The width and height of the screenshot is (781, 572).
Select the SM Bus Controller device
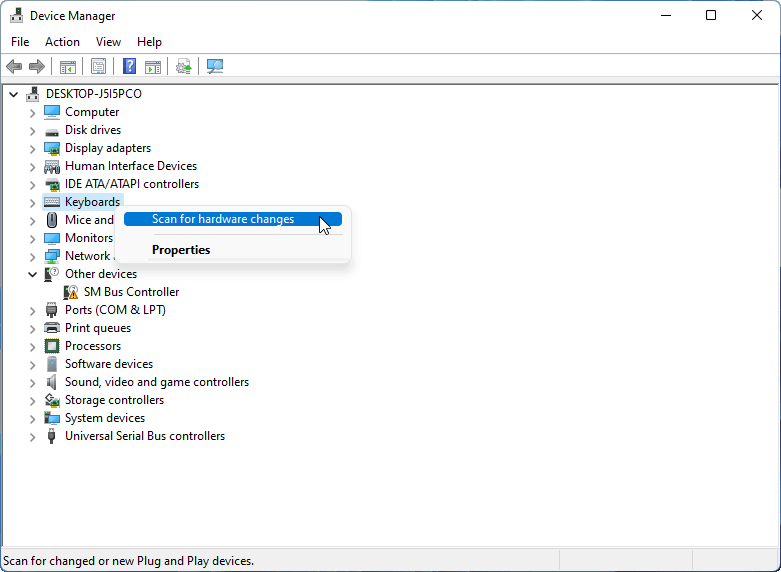click(131, 292)
